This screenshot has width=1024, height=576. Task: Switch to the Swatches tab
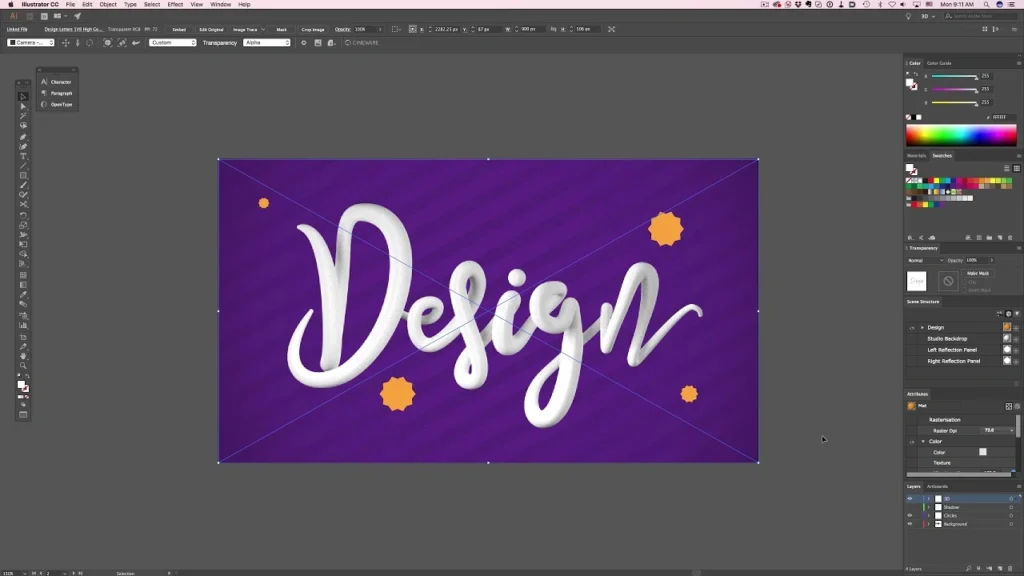pos(942,155)
